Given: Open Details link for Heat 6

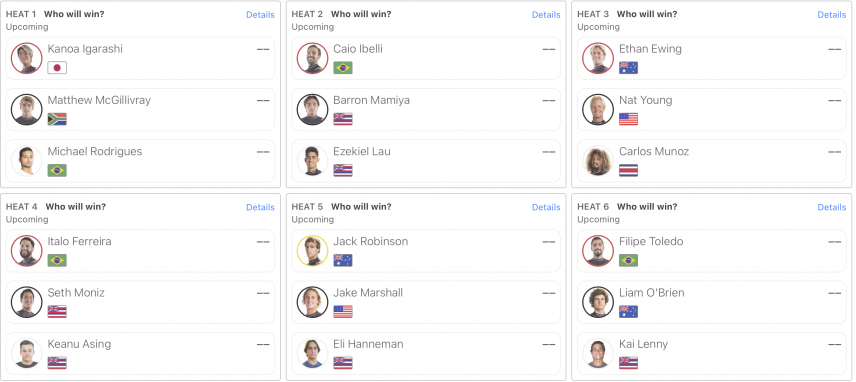Looking at the screenshot, I should pos(831,207).
